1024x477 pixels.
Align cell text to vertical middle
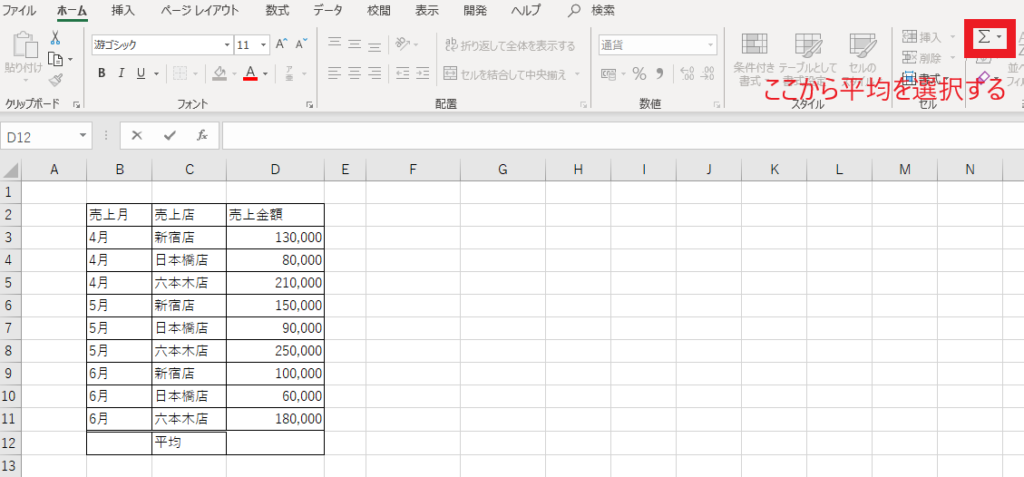[355, 44]
